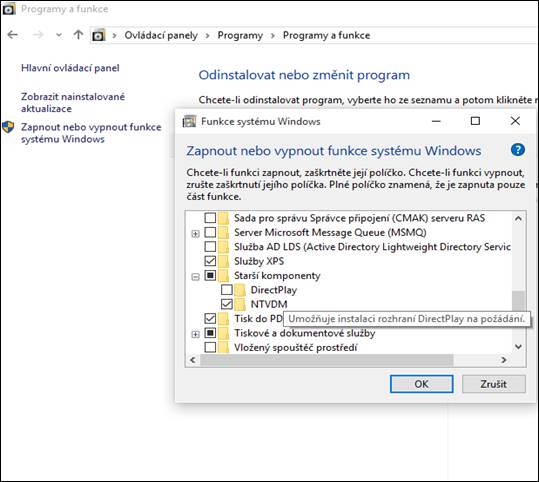Click folder icon of Starší komponenty
The height and width of the screenshot is (482, 539).
tap(224, 275)
